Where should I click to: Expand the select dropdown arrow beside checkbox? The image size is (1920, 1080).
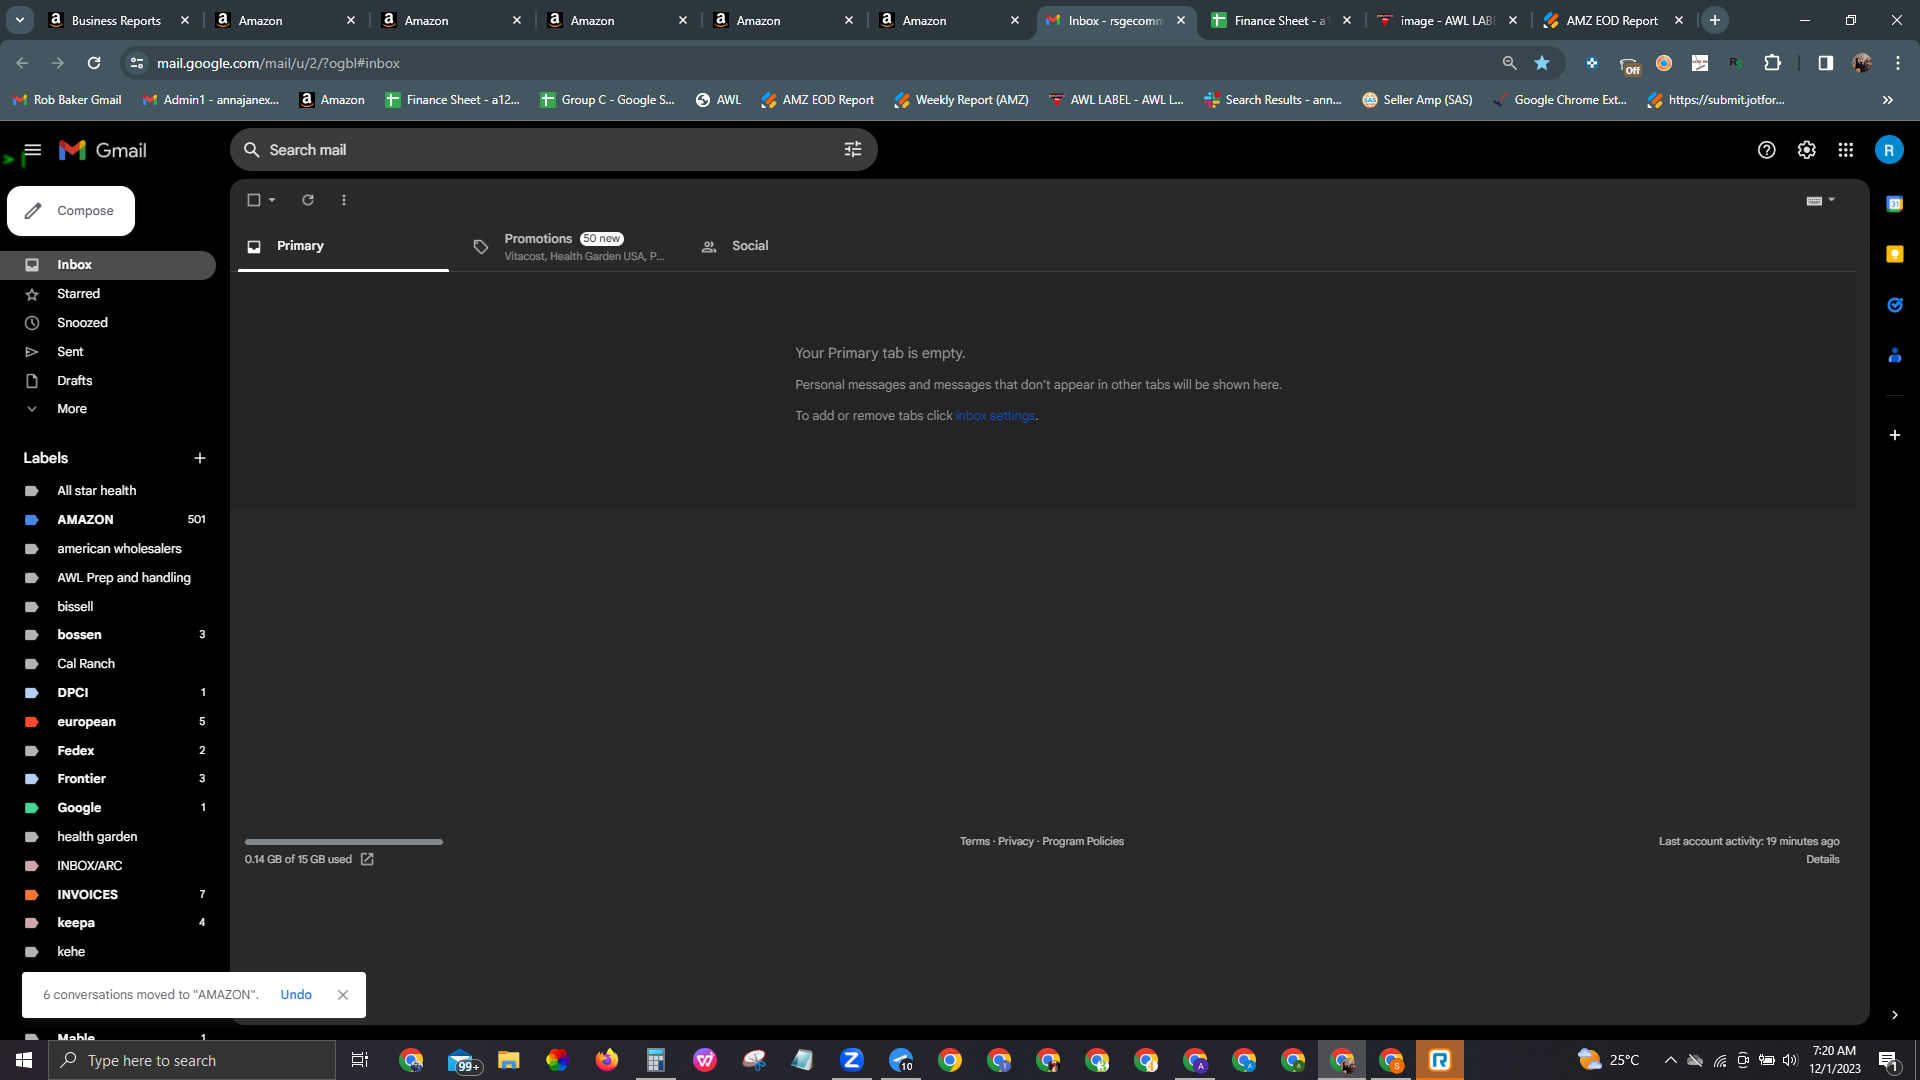point(272,200)
